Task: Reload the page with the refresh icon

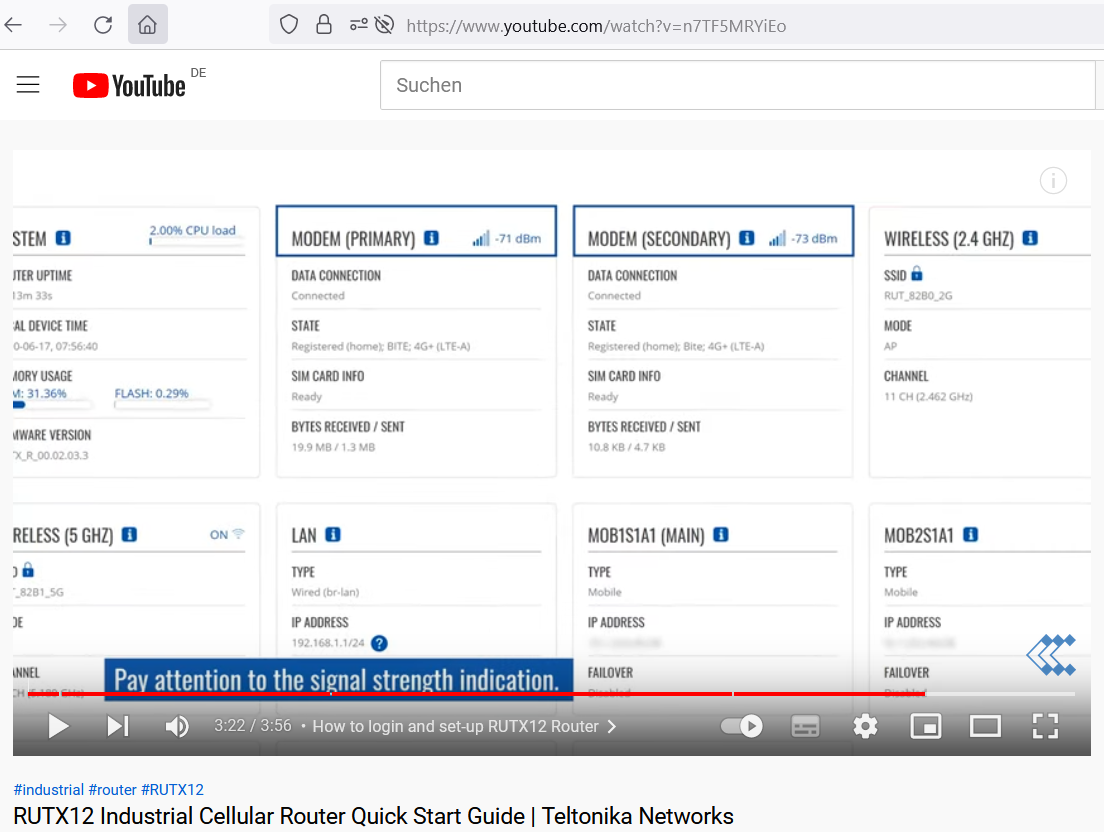Action: pos(103,25)
